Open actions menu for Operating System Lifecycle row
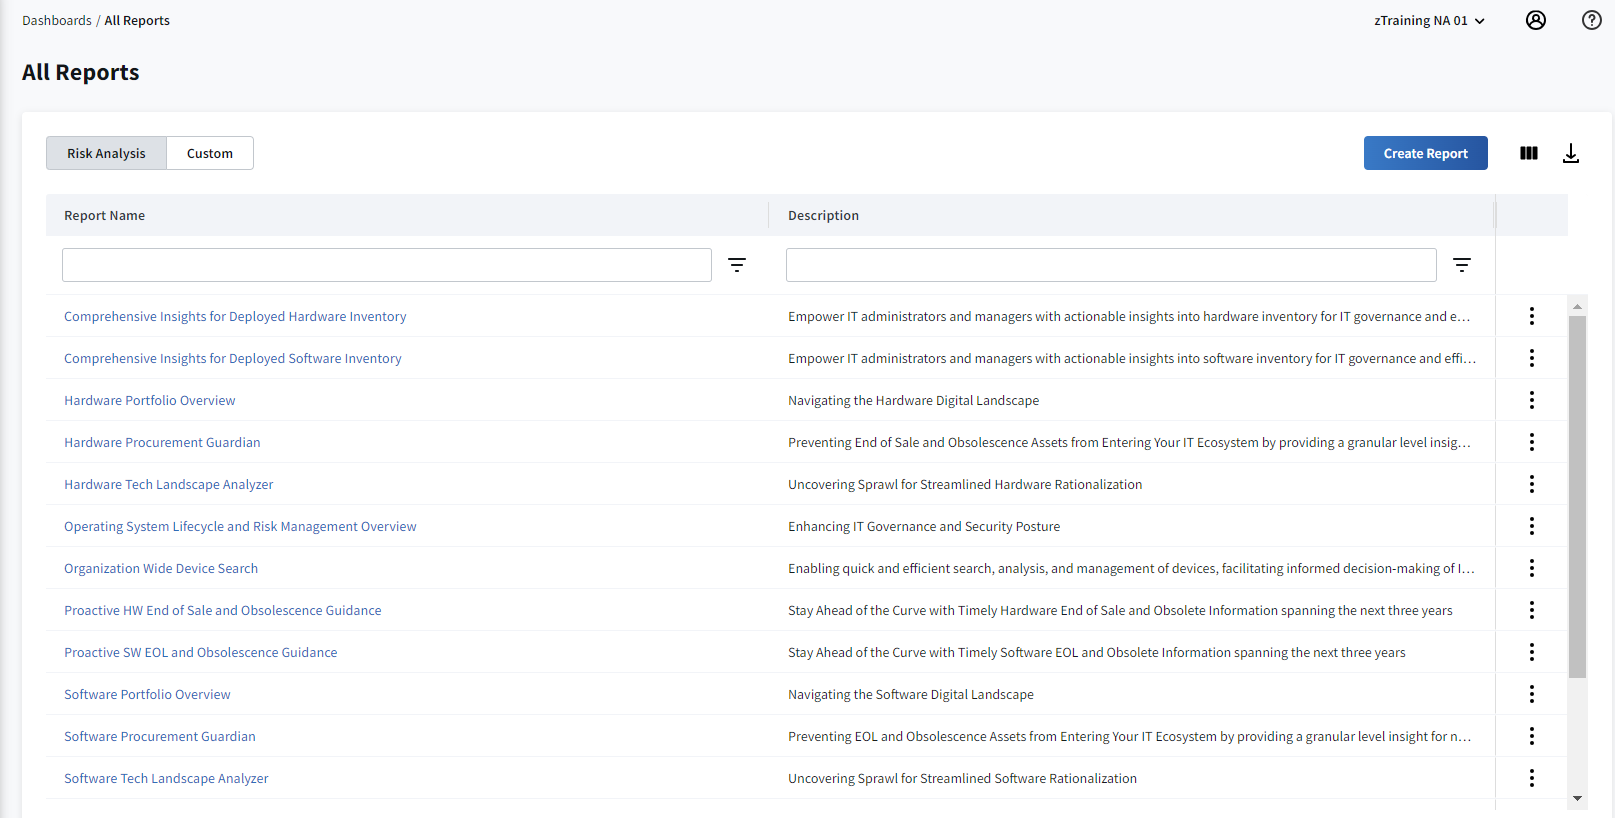 (x=1532, y=526)
